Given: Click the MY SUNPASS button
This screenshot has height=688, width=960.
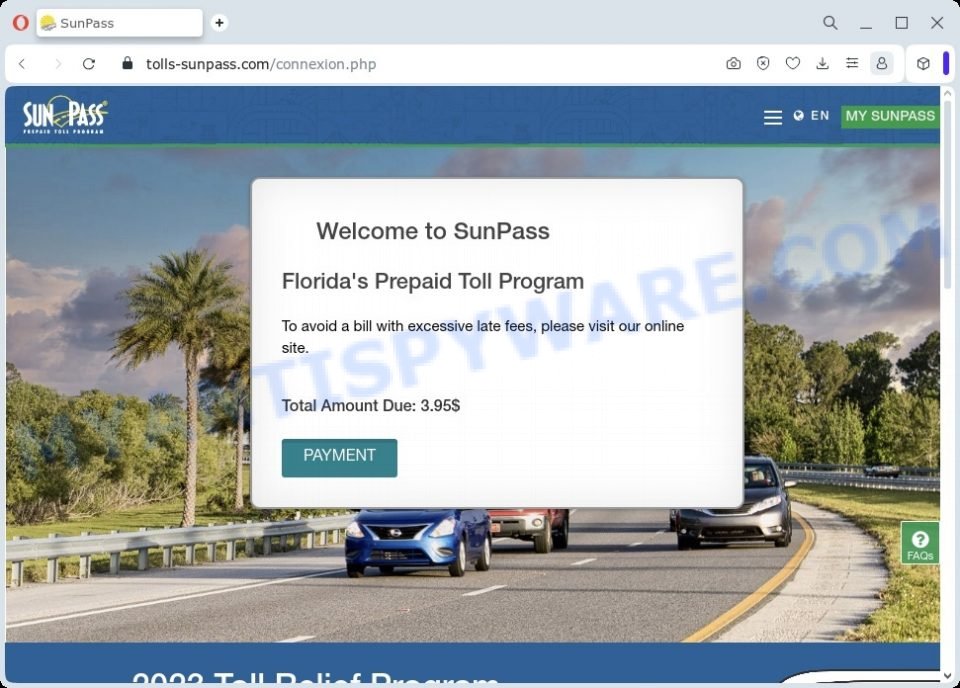Looking at the screenshot, I should [890, 116].
